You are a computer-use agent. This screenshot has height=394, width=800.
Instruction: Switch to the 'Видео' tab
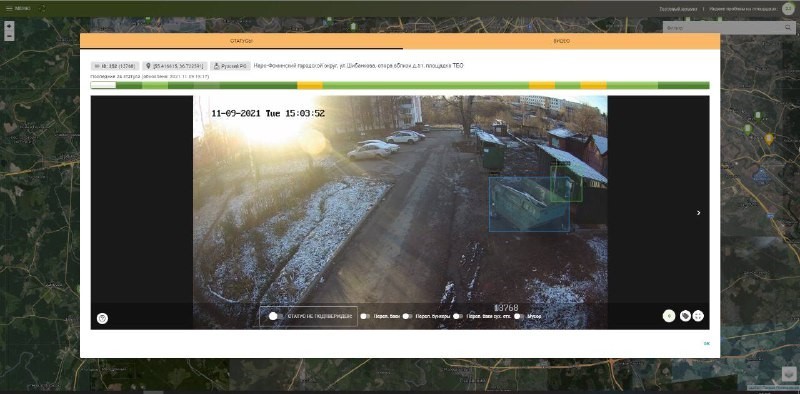tap(561, 41)
